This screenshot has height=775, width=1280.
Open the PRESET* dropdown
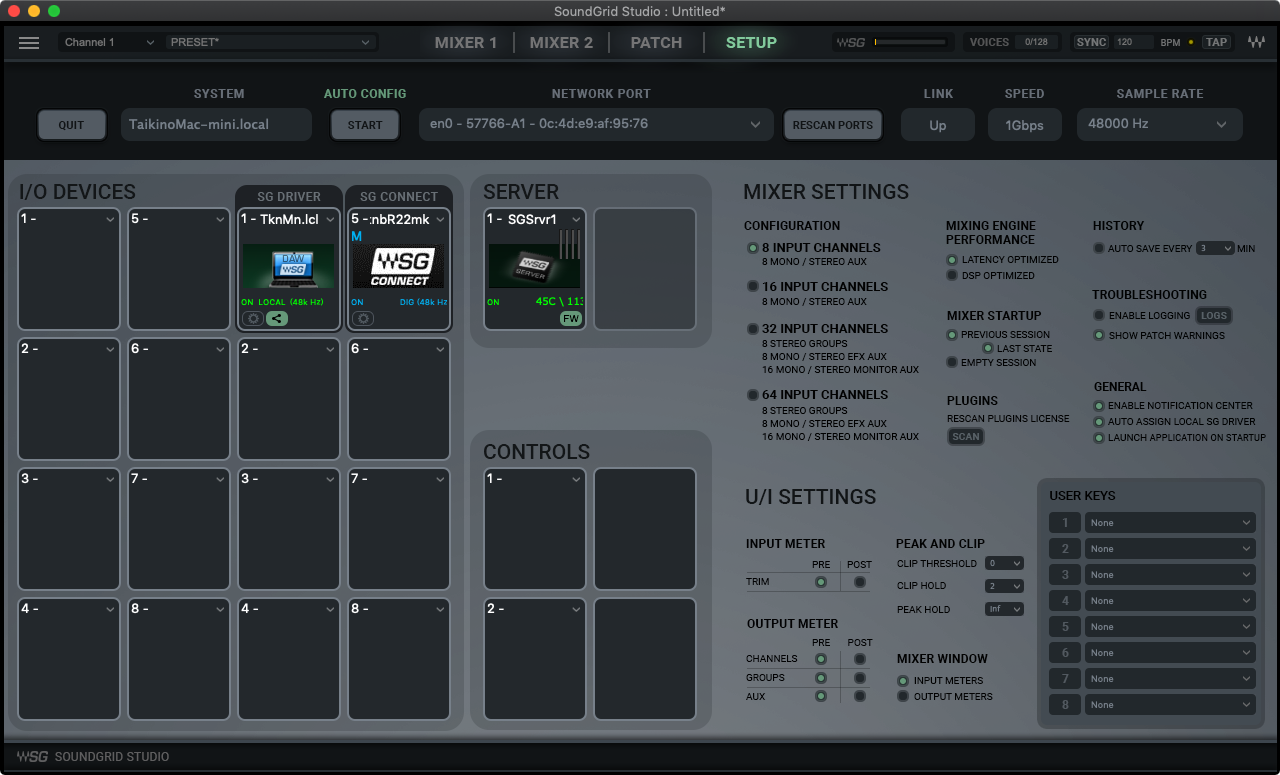coord(270,42)
